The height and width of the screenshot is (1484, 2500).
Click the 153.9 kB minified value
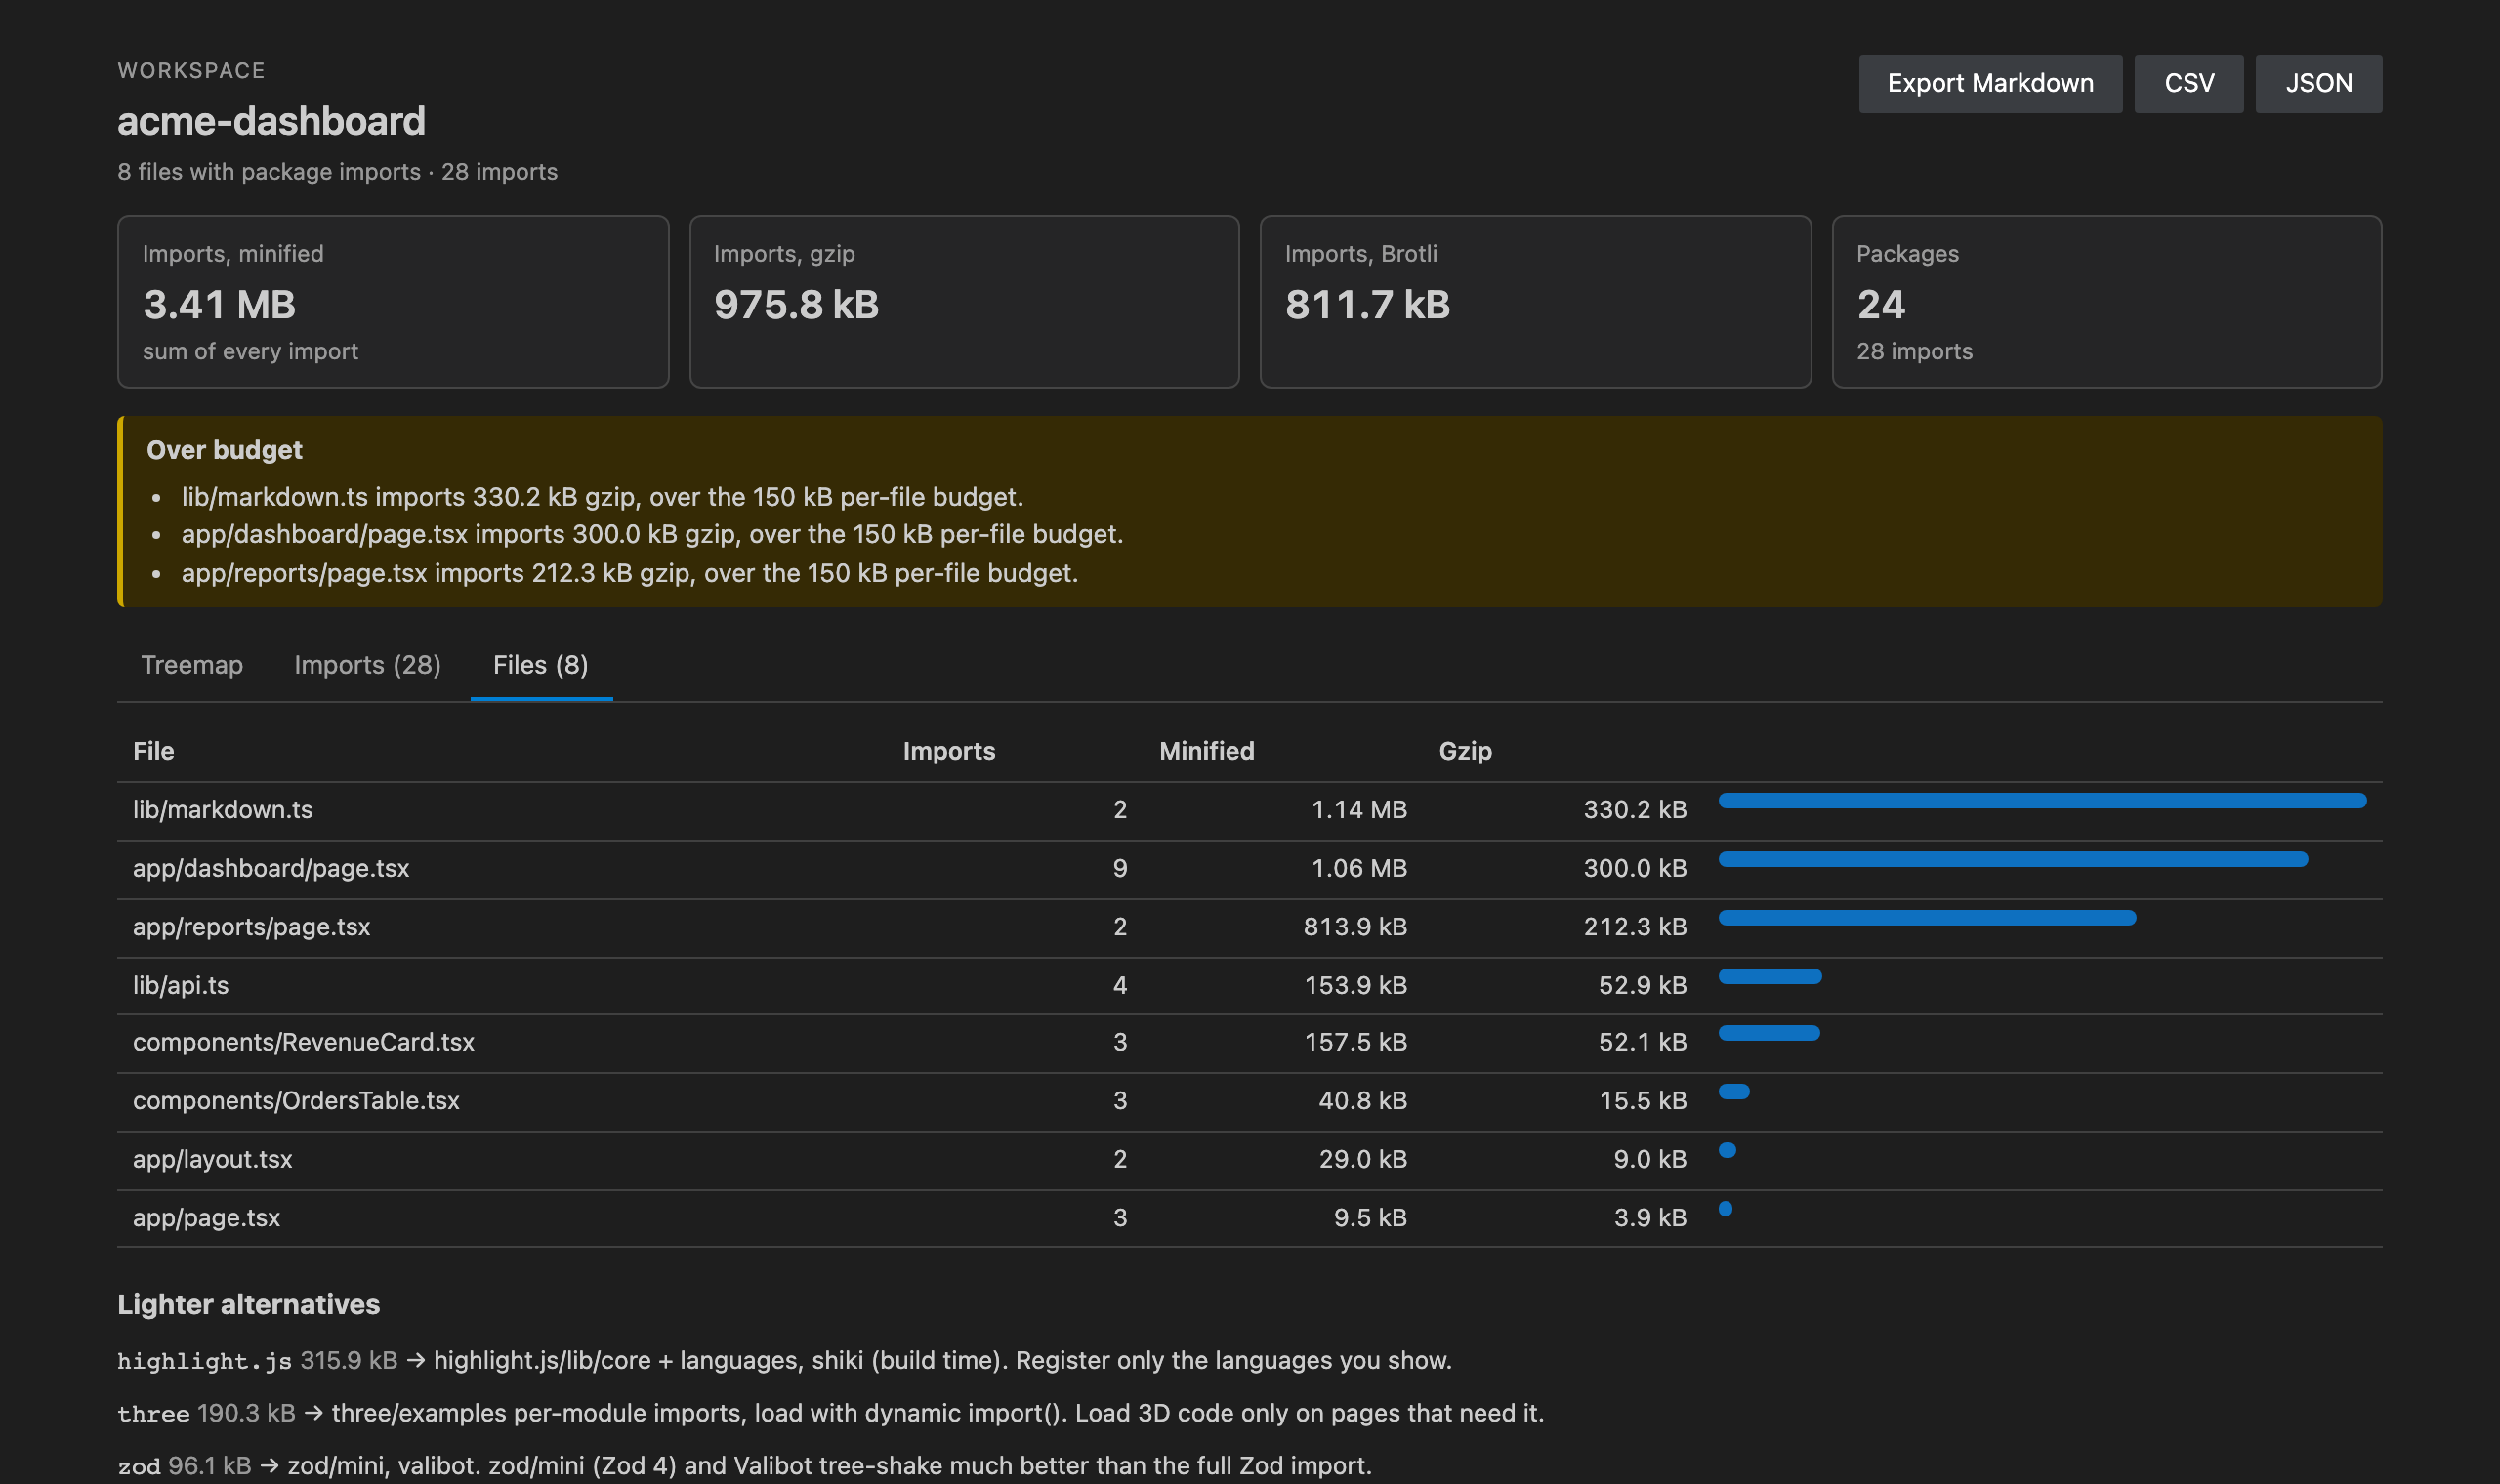click(x=1356, y=986)
